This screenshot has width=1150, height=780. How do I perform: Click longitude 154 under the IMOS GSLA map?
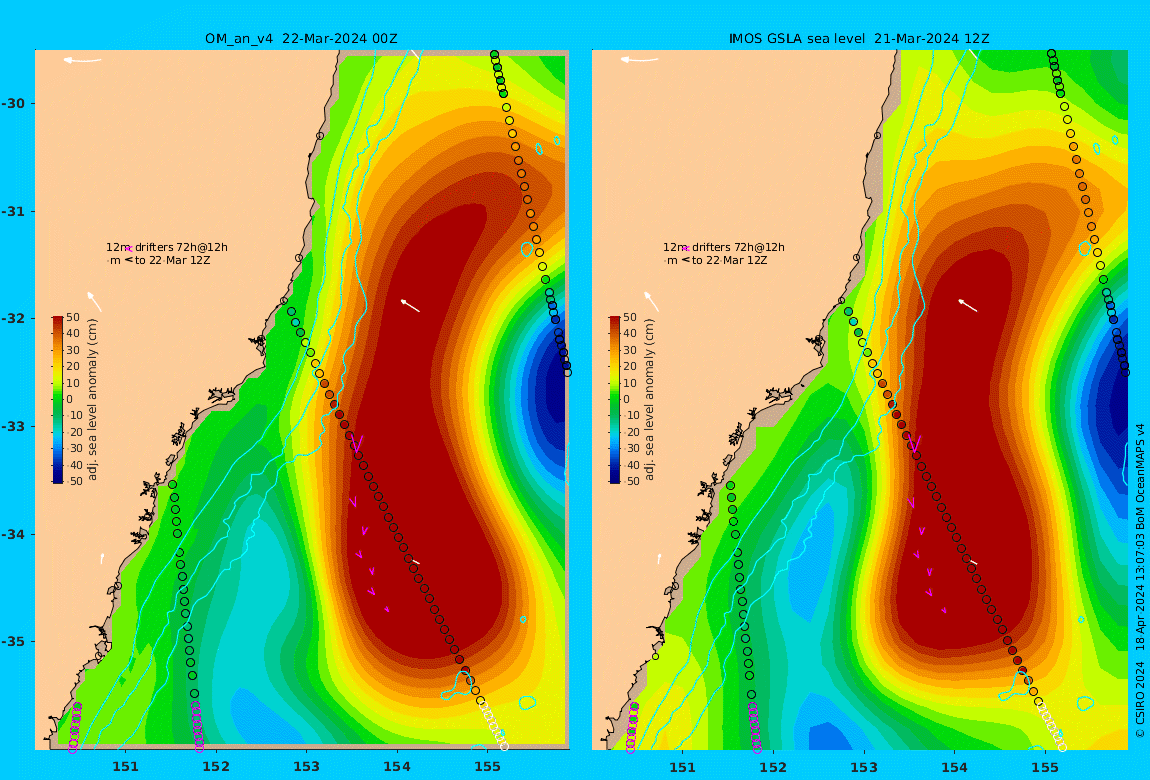pyautogui.click(x=954, y=768)
